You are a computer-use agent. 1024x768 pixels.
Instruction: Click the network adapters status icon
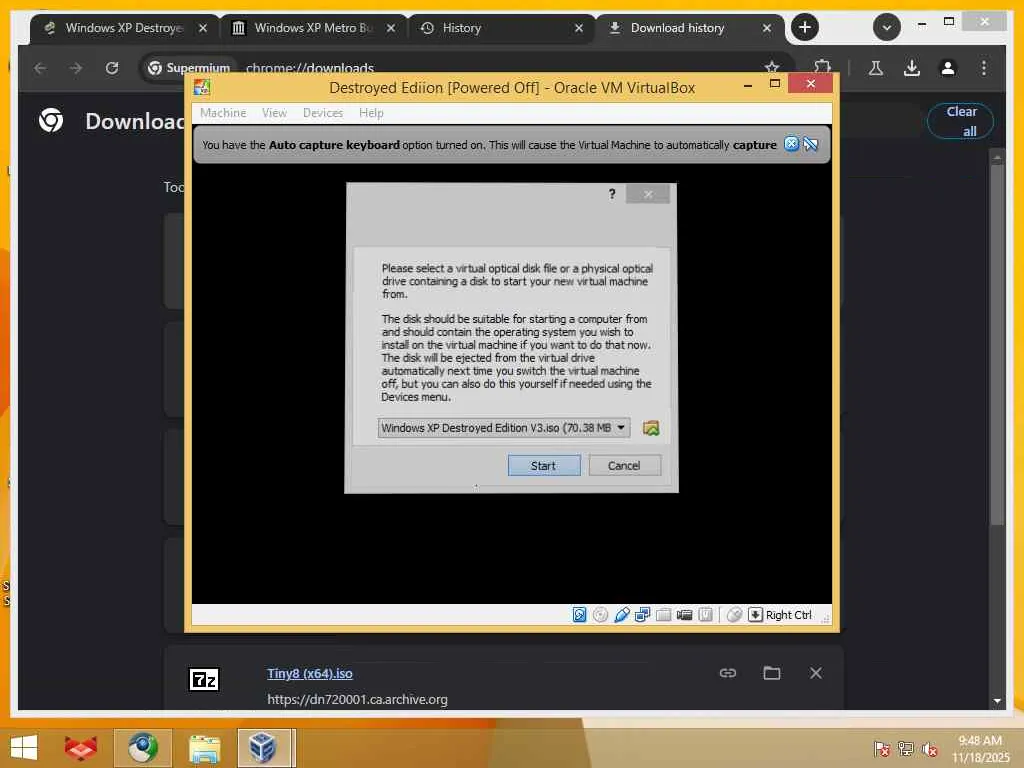click(643, 615)
